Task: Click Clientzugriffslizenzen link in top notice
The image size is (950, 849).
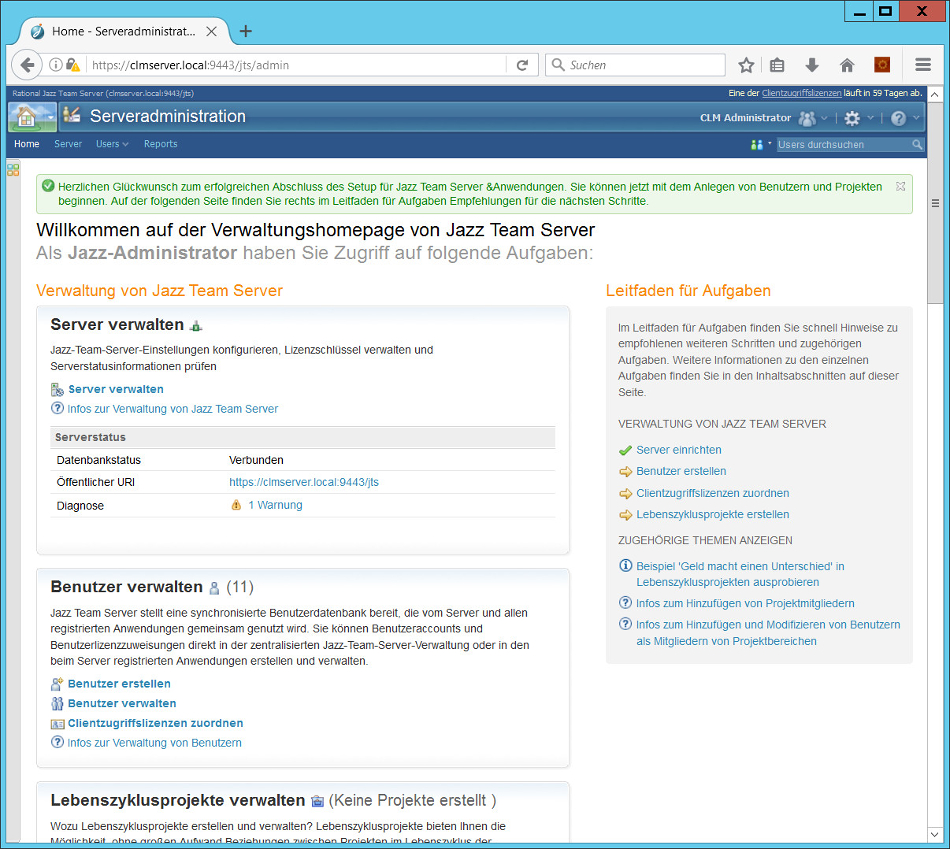Action: [801, 93]
